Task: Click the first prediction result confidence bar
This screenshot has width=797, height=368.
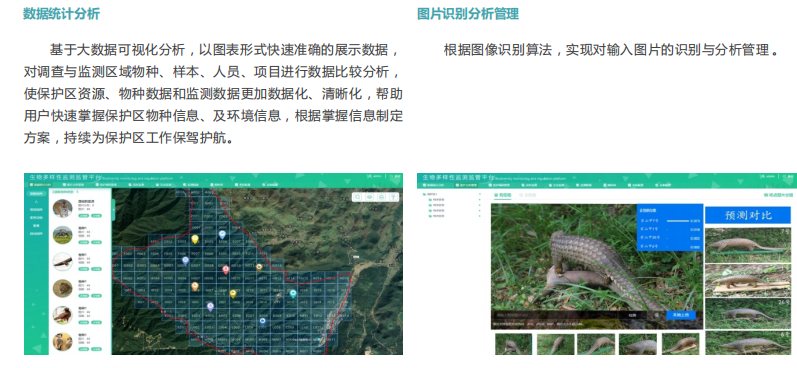Action: point(678,221)
